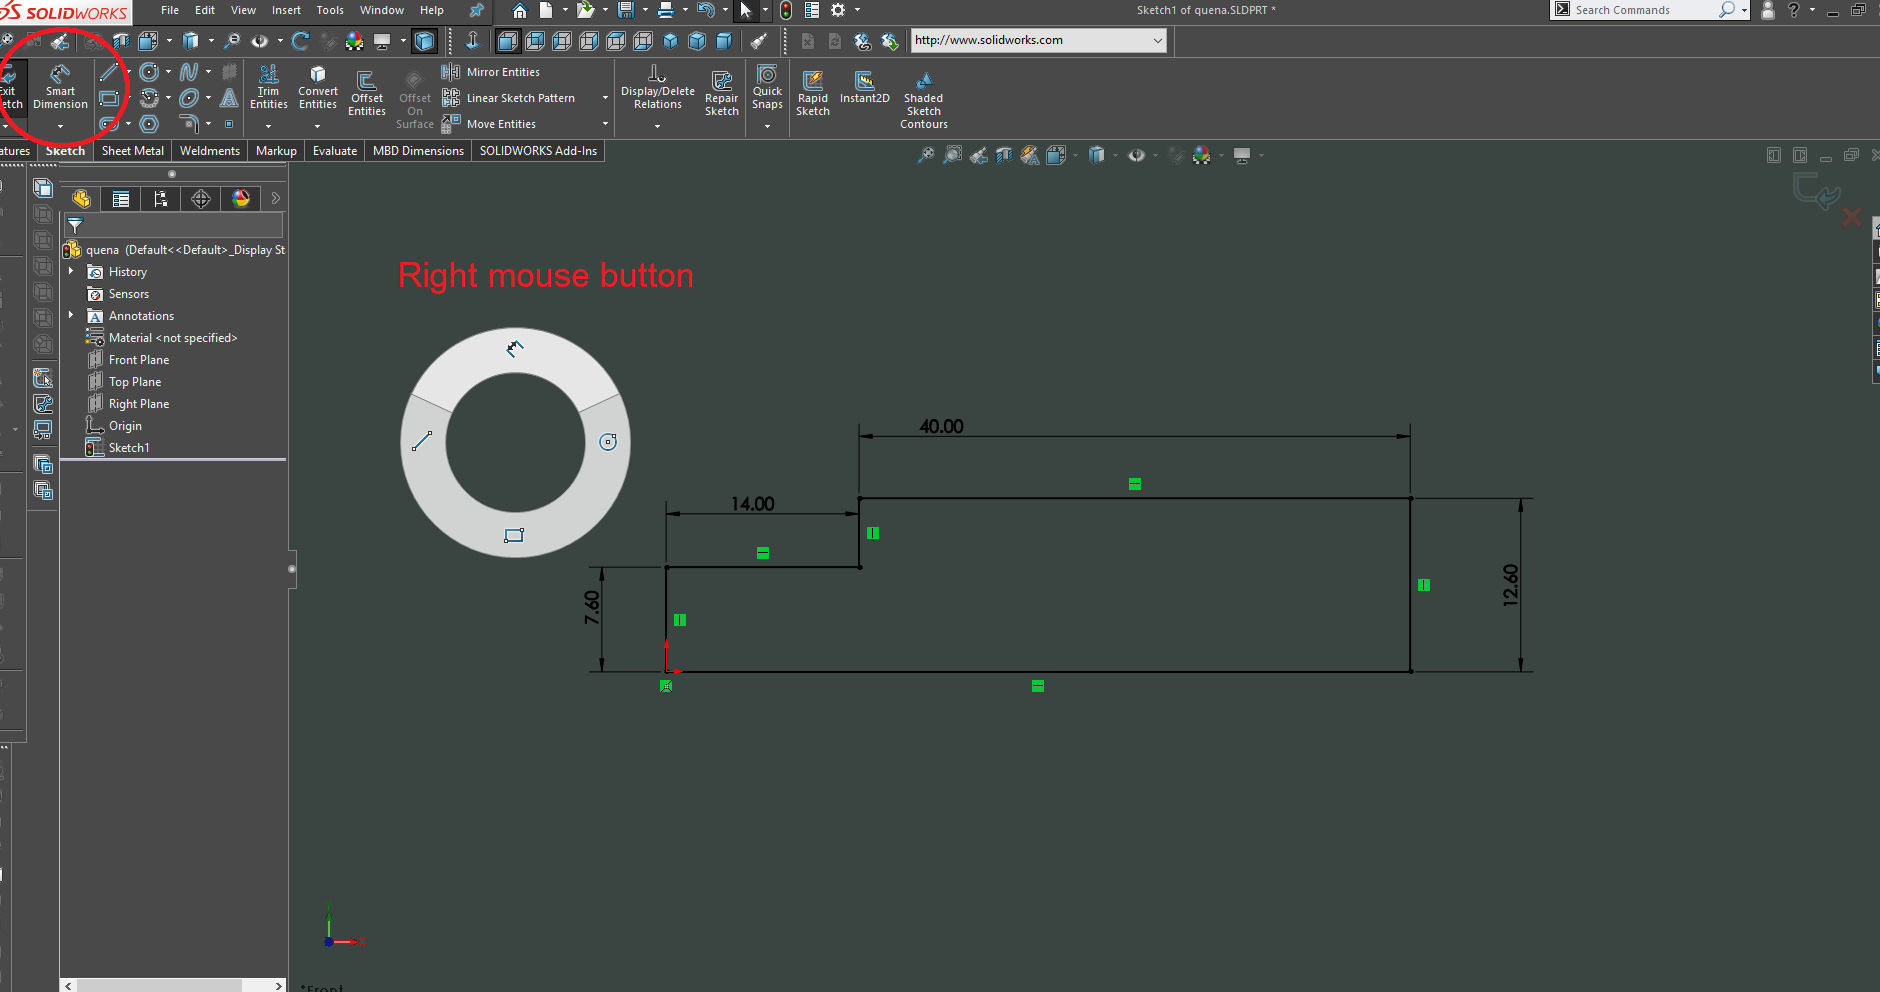Choose Circle from the mouse gesture wheel

(x=608, y=442)
